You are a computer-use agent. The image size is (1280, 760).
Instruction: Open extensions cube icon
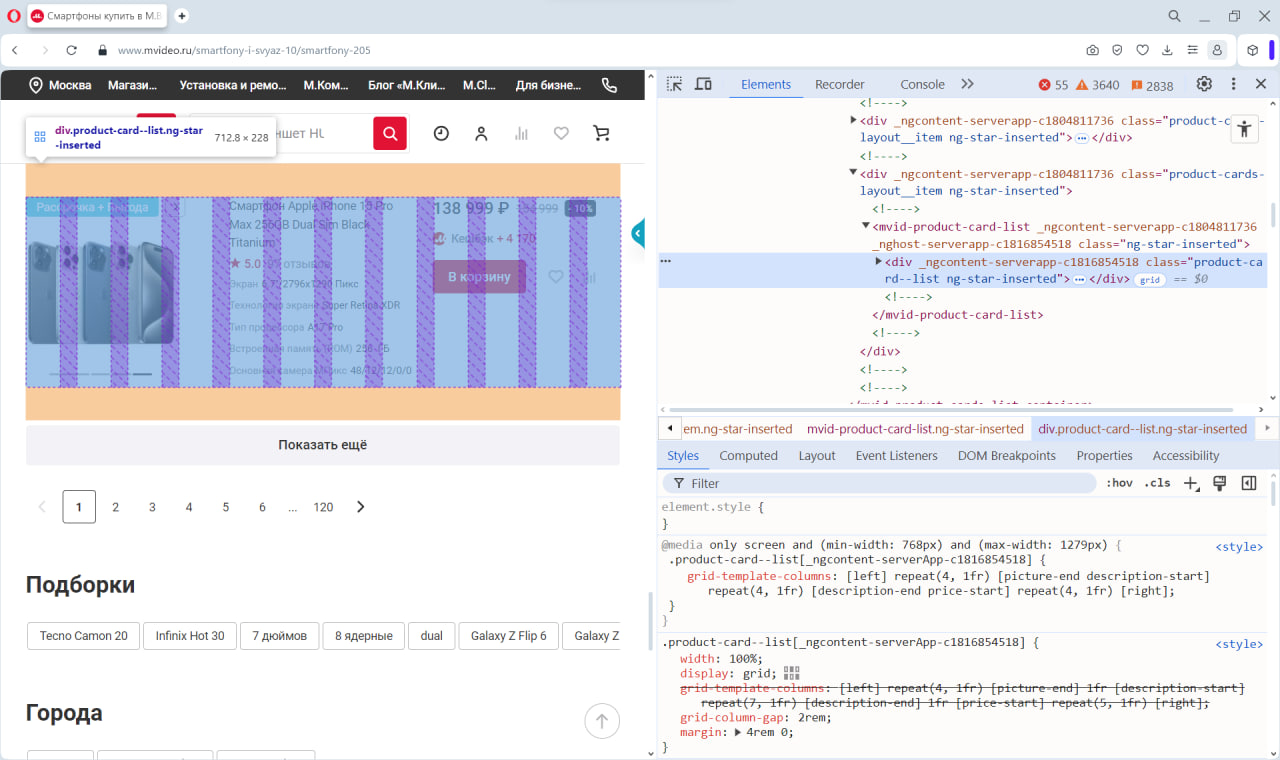[1253, 50]
